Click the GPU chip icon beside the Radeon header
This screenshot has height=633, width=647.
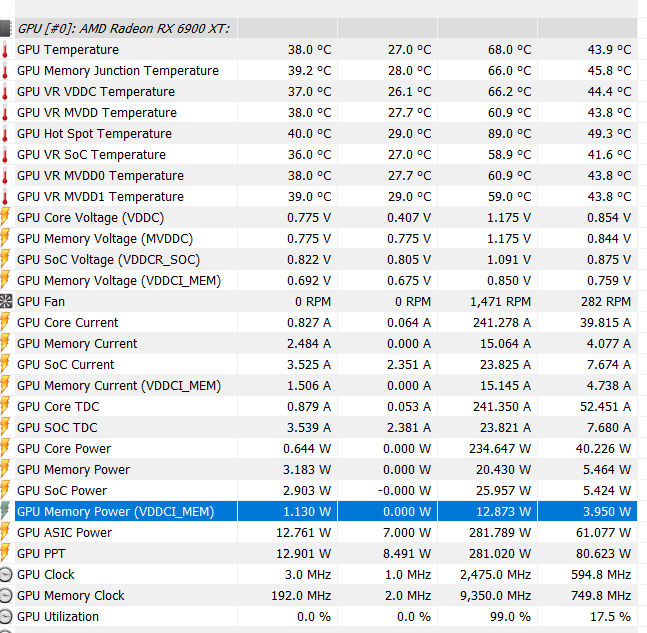coord(5,28)
